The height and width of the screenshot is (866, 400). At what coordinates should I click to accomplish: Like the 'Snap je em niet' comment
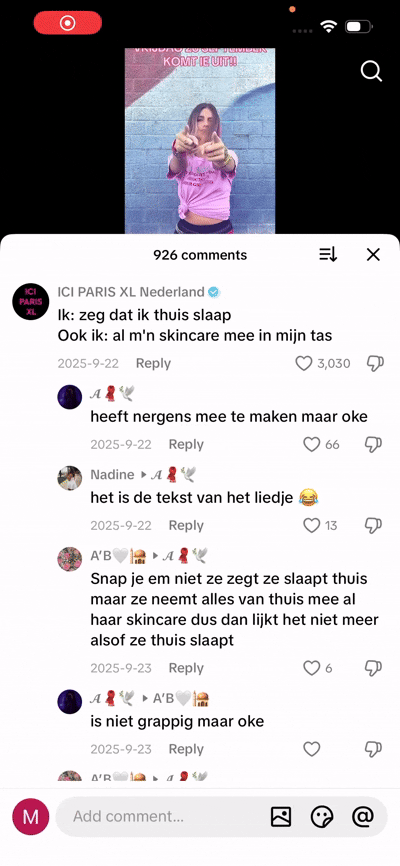(312, 668)
